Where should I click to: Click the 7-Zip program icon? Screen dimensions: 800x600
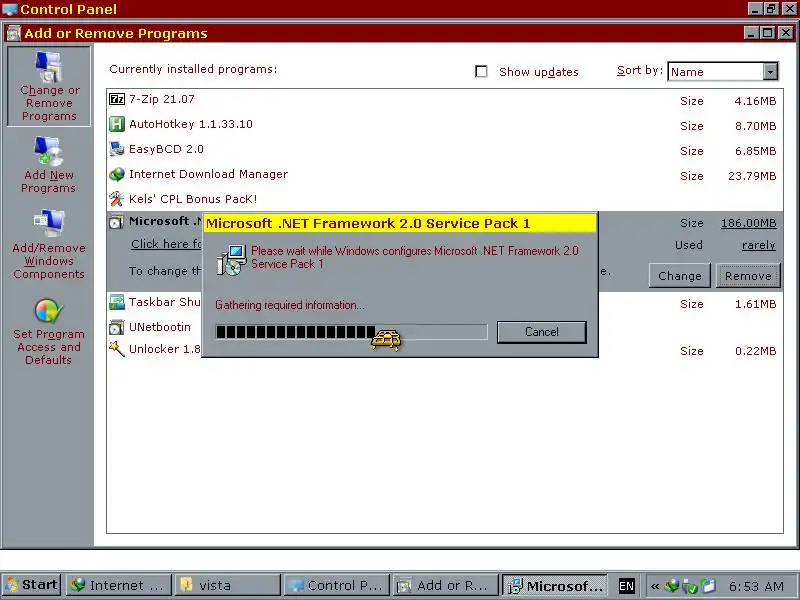pos(117,99)
